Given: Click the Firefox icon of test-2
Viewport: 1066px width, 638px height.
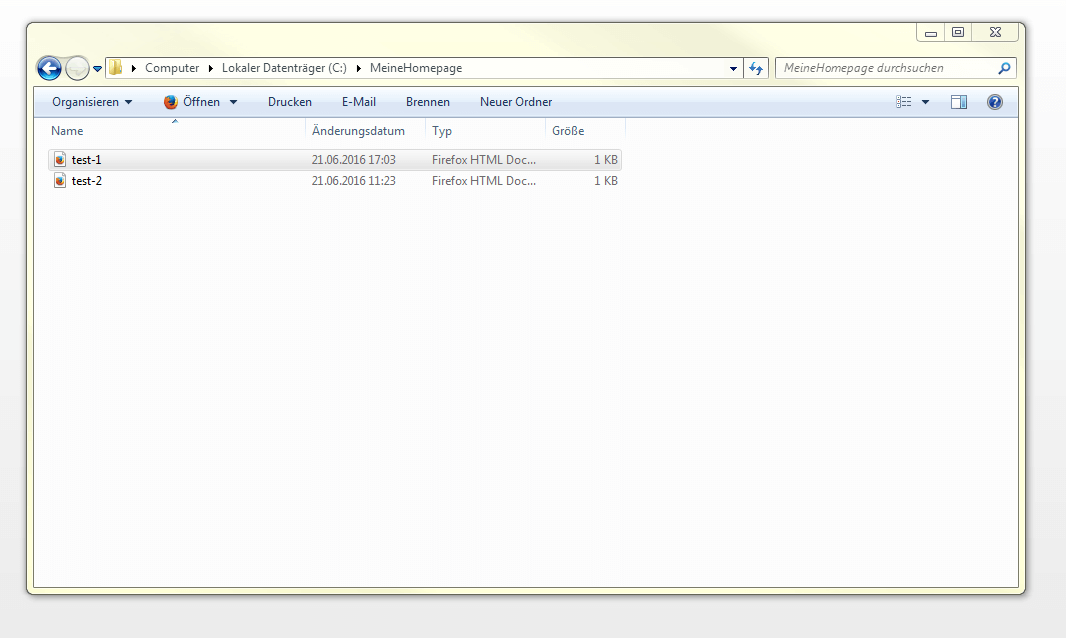Looking at the screenshot, I should 60,181.
